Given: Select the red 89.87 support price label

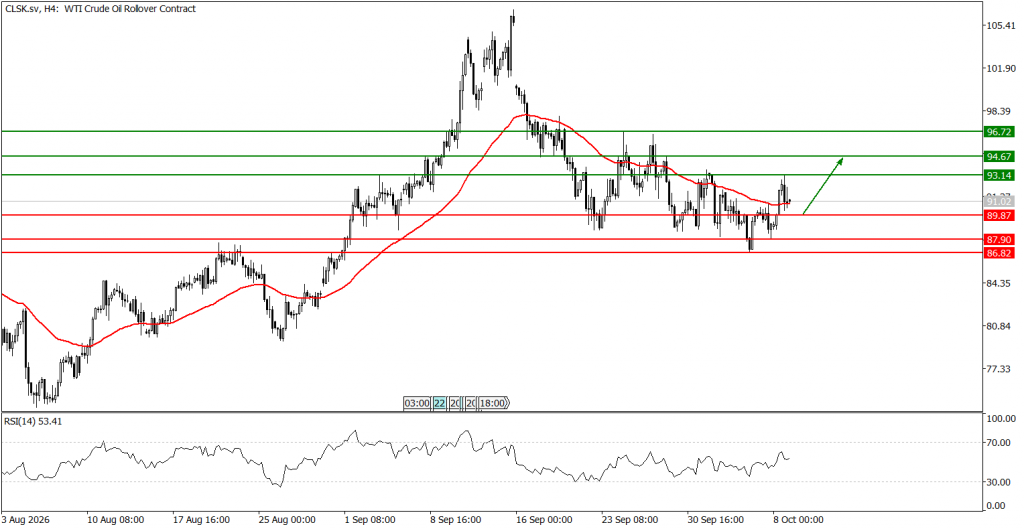Looking at the screenshot, I should pyautogui.click(x=999, y=215).
